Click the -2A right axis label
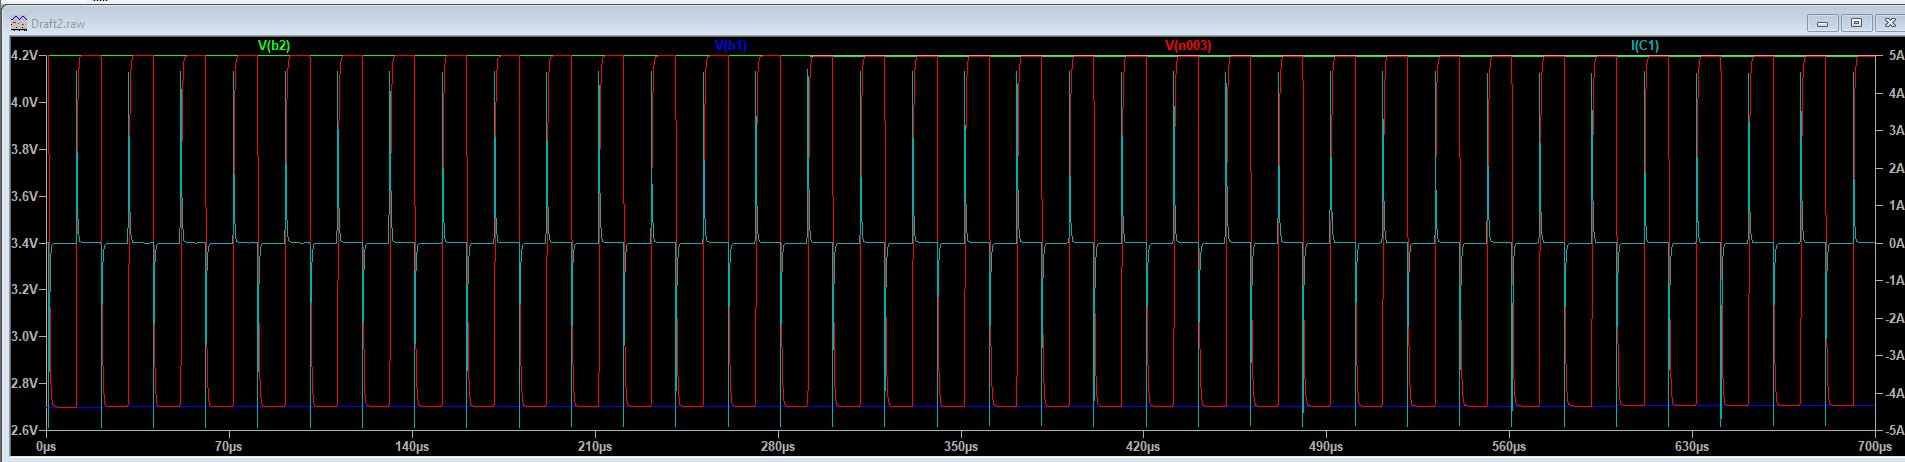Viewport: 1905px width, 462px height. pos(1893,318)
